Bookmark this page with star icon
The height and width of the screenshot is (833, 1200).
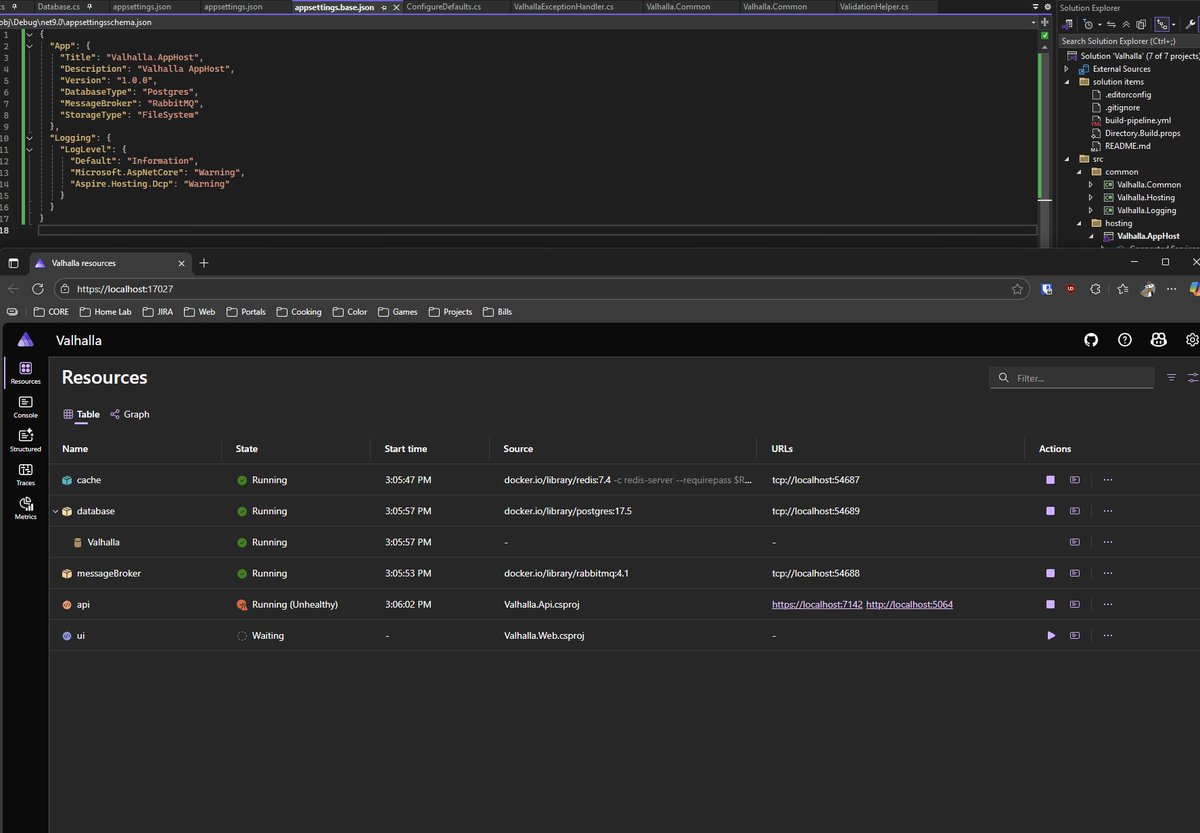coord(1017,288)
